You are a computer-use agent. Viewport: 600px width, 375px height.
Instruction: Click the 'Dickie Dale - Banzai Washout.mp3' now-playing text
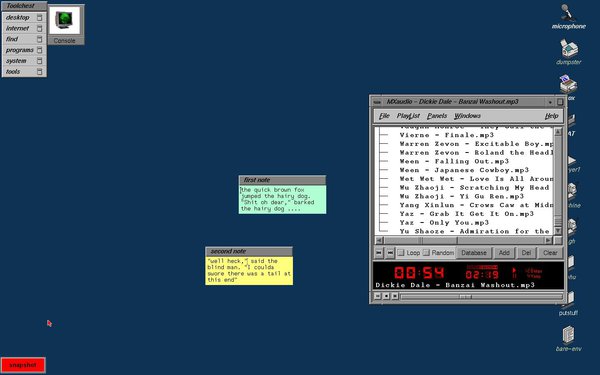(x=455, y=285)
